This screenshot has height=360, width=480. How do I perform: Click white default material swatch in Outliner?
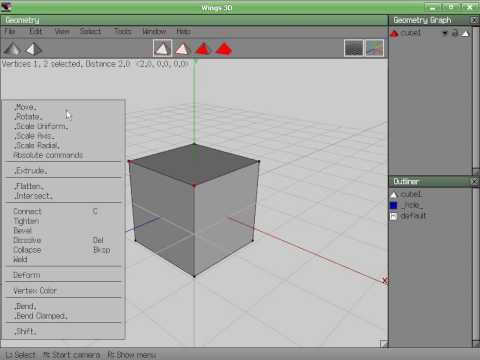tap(394, 216)
